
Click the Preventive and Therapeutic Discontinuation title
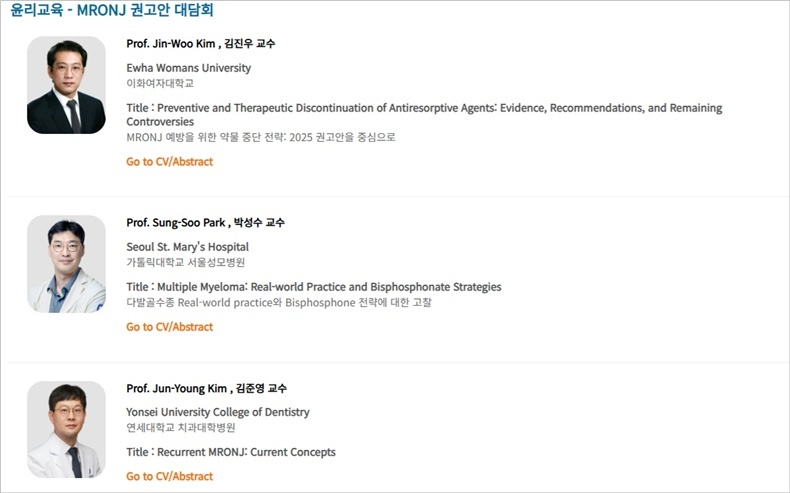click(x=424, y=108)
